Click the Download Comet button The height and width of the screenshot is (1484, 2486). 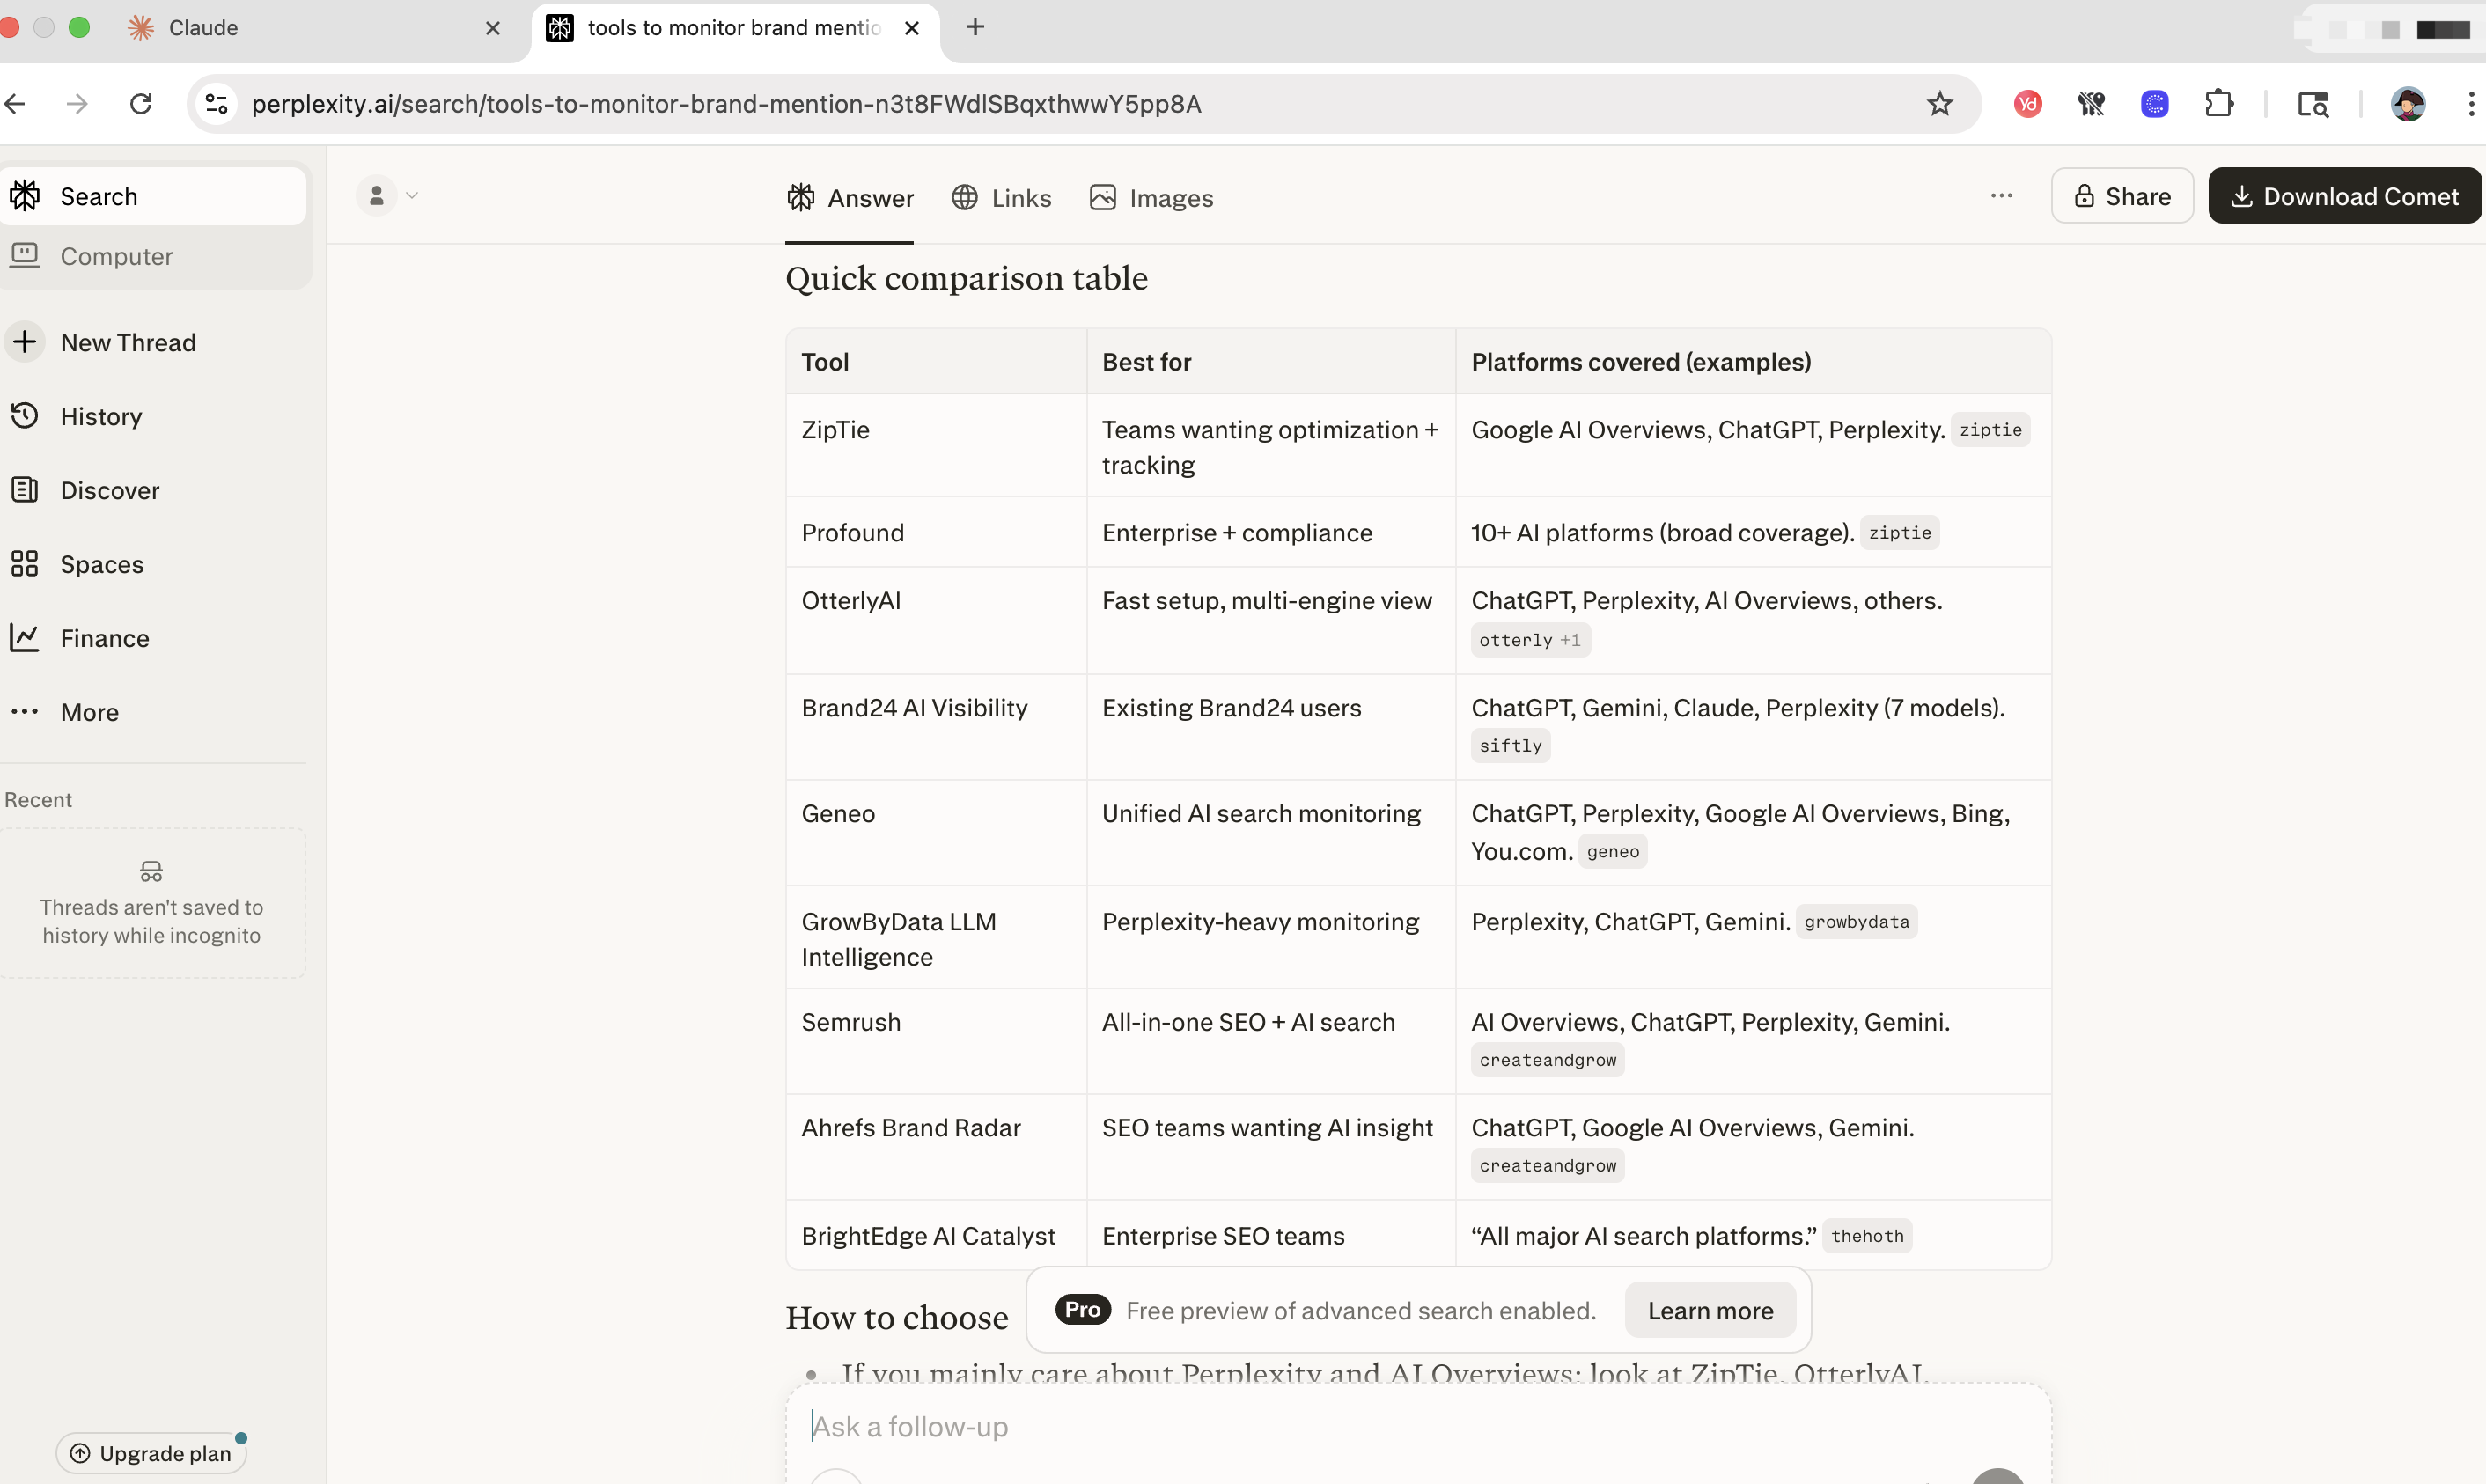(2345, 195)
